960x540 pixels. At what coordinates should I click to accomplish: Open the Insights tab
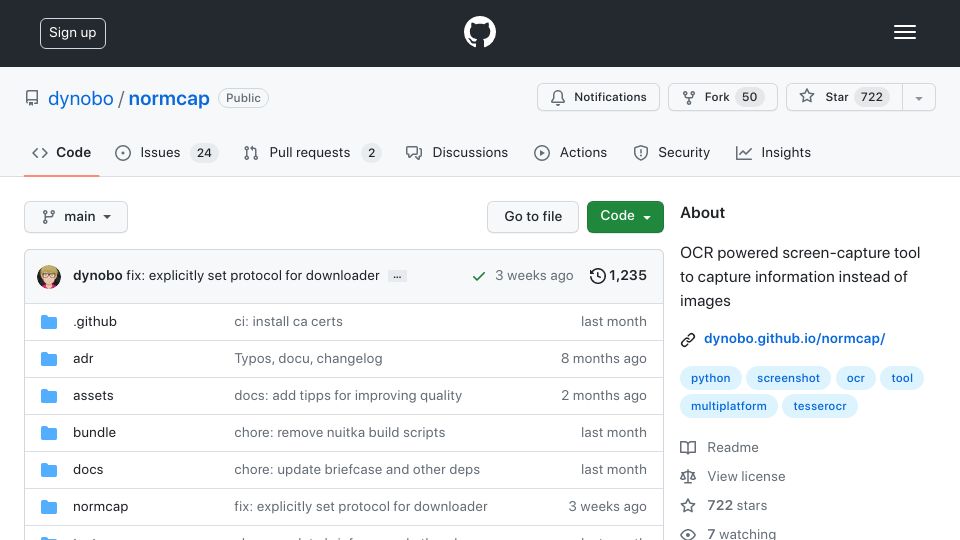(773, 152)
